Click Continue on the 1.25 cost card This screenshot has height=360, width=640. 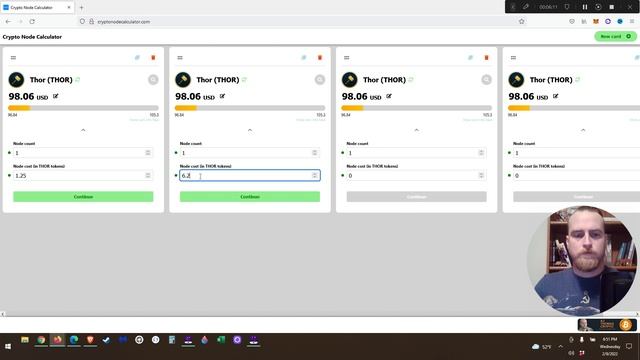83,197
